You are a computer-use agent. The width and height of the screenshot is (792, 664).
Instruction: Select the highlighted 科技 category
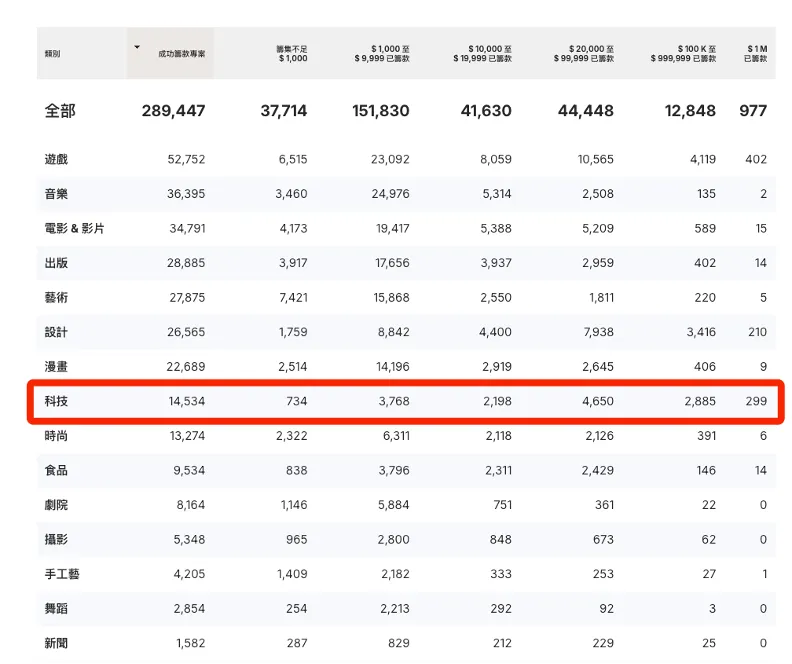coord(56,401)
